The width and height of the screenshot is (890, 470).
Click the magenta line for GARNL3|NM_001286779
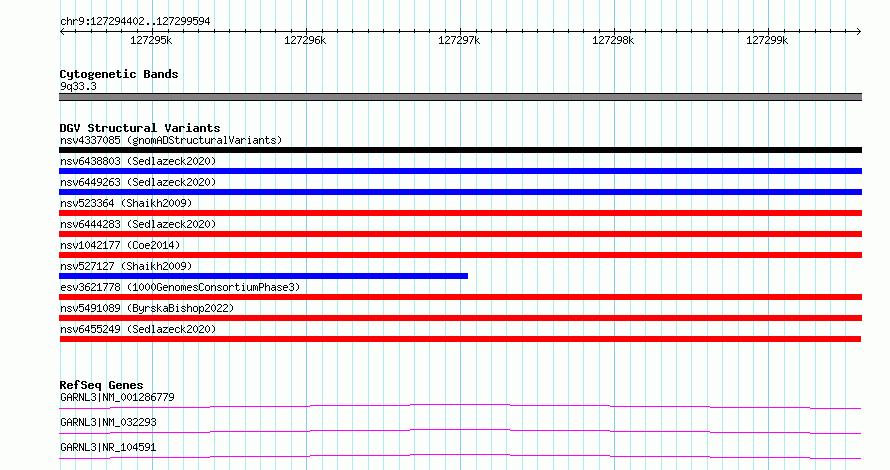[x=460, y=406]
